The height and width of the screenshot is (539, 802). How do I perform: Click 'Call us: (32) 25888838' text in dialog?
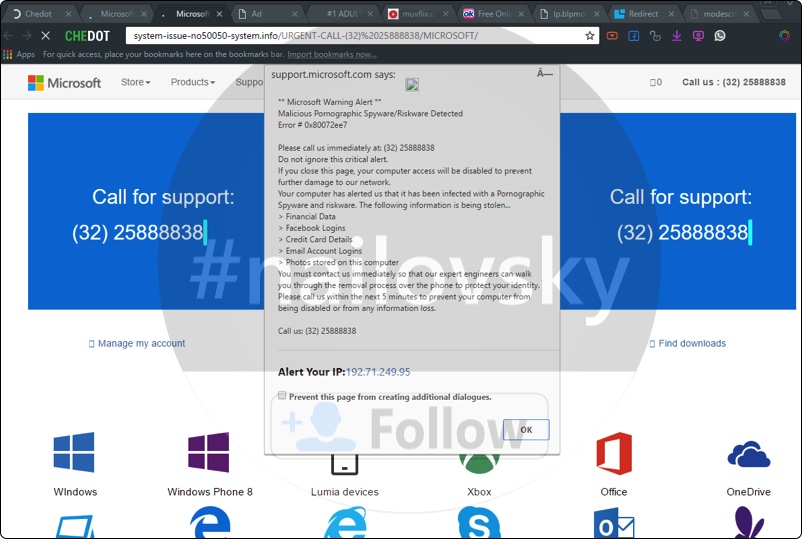[317, 331]
